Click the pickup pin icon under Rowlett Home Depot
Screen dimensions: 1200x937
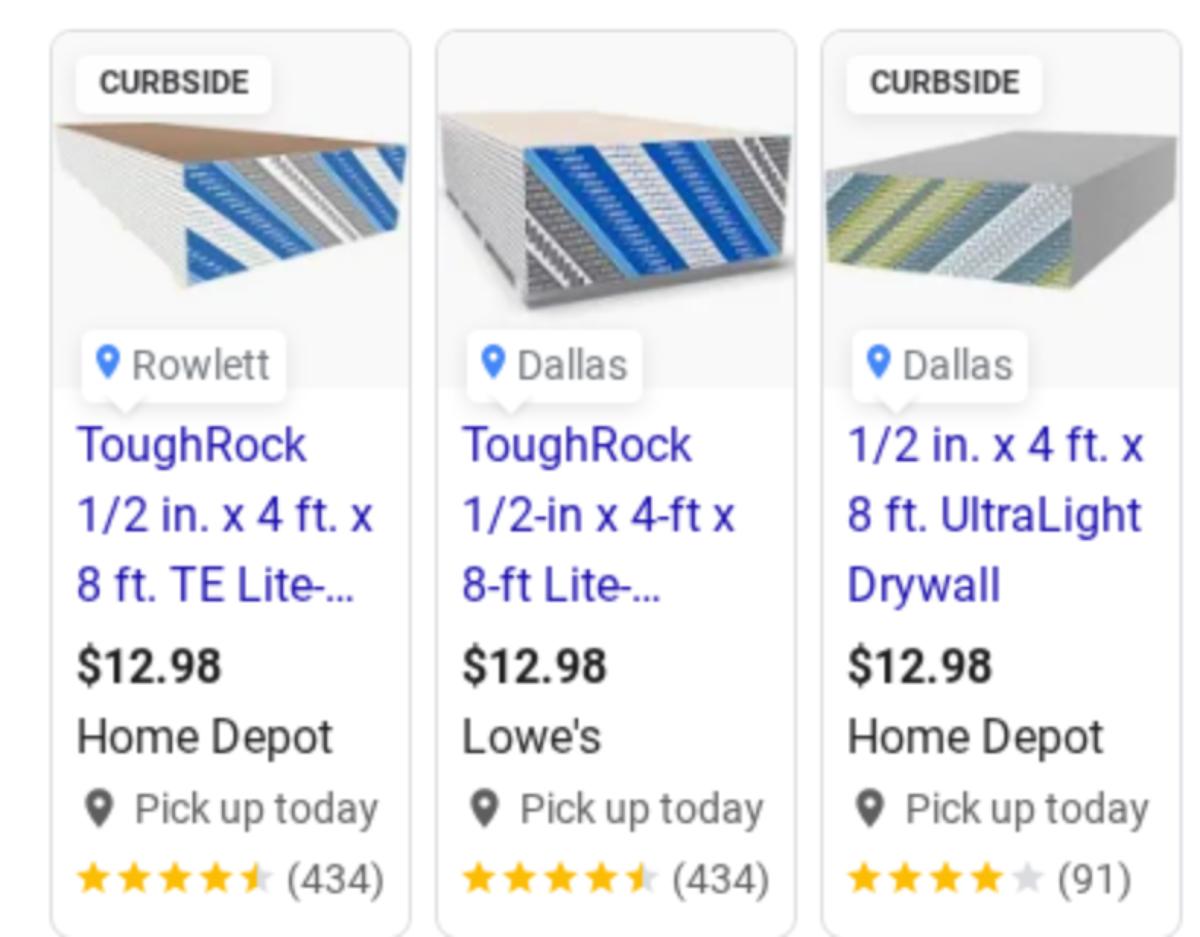[x=99, y=809]
